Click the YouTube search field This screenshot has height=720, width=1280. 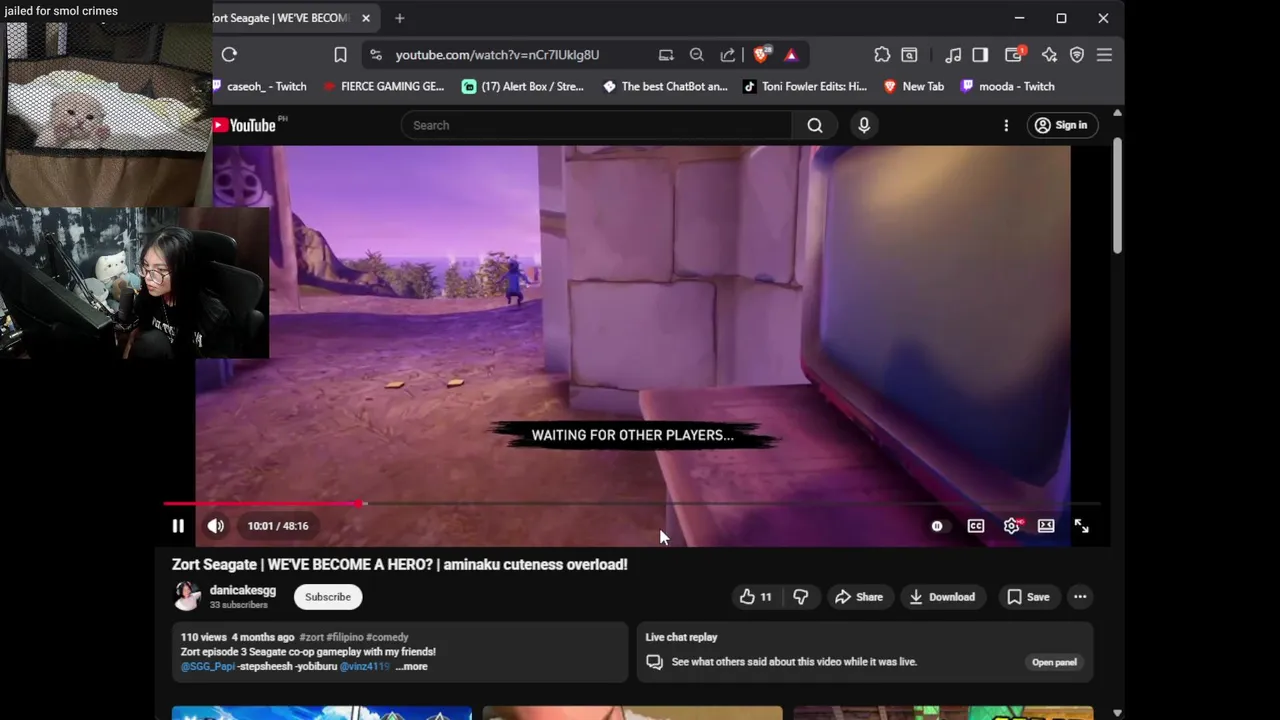(596, 125)
